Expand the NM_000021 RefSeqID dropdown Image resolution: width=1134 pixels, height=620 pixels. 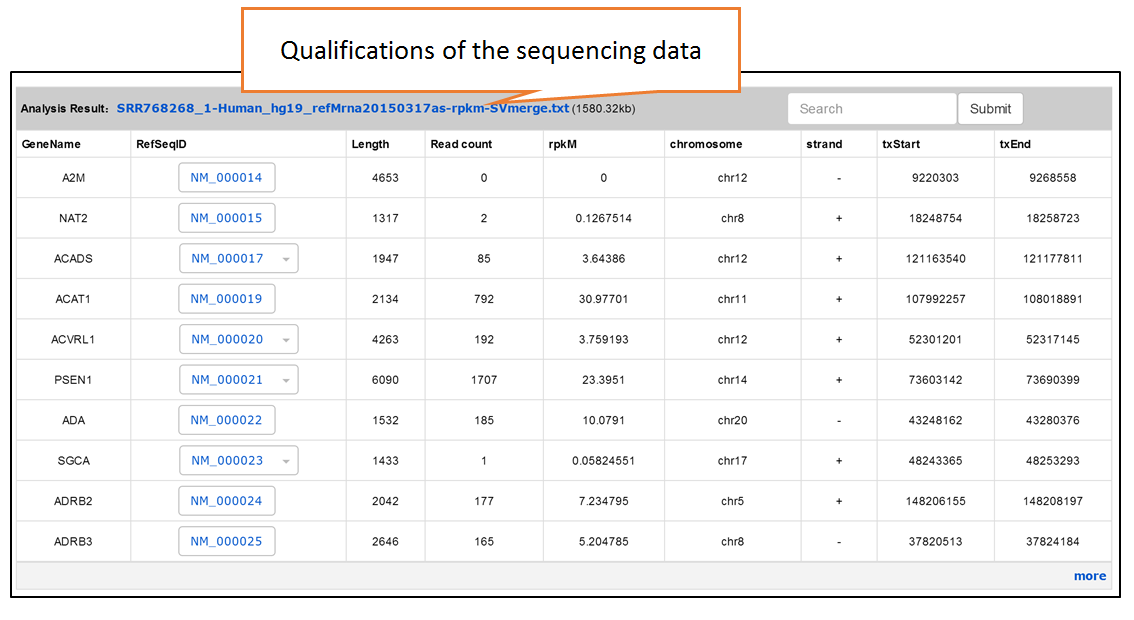point(239,380)
